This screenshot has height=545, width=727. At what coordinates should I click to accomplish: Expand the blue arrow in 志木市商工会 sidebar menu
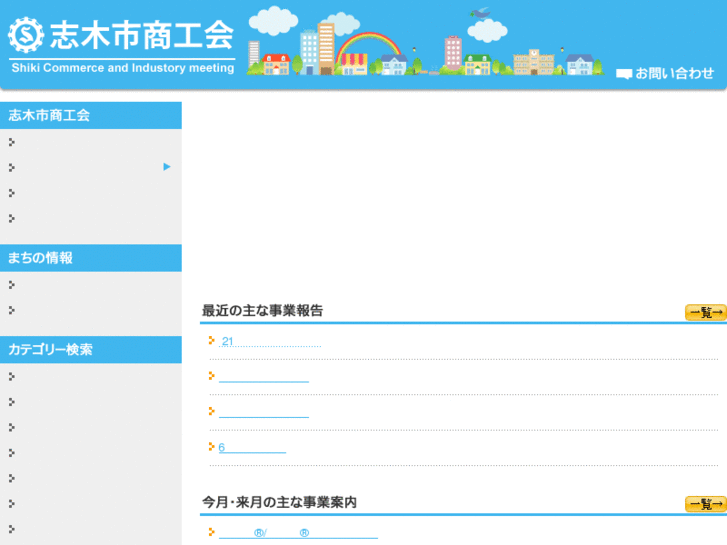pos(167,167)
